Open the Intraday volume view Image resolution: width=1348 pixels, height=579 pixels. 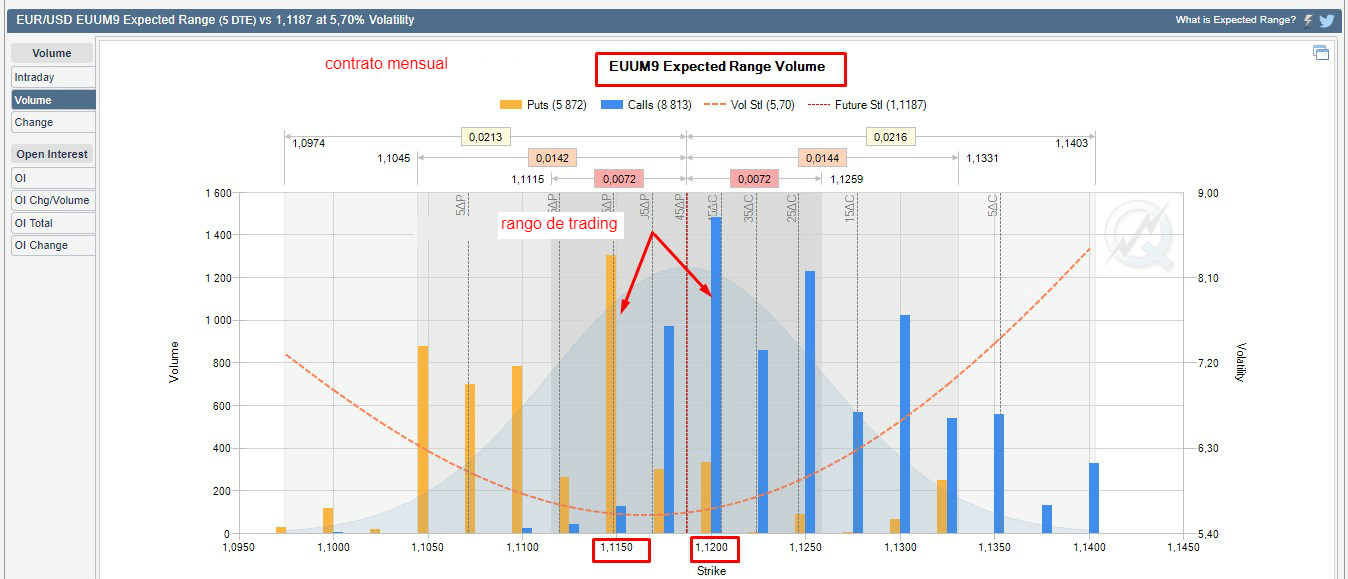[53, 77]
